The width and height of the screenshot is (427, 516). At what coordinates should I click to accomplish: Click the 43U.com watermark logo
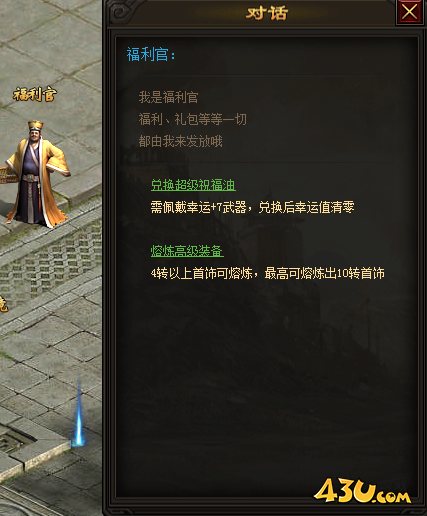(x=362, y=491)
